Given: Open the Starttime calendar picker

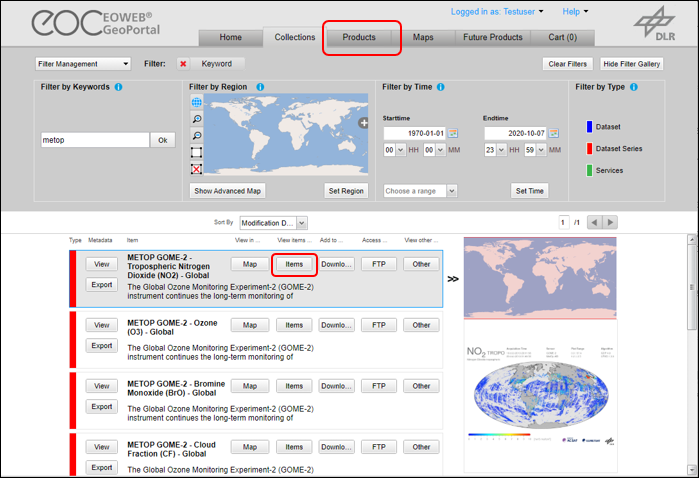Looking at the screenshot, I should 453,133.
